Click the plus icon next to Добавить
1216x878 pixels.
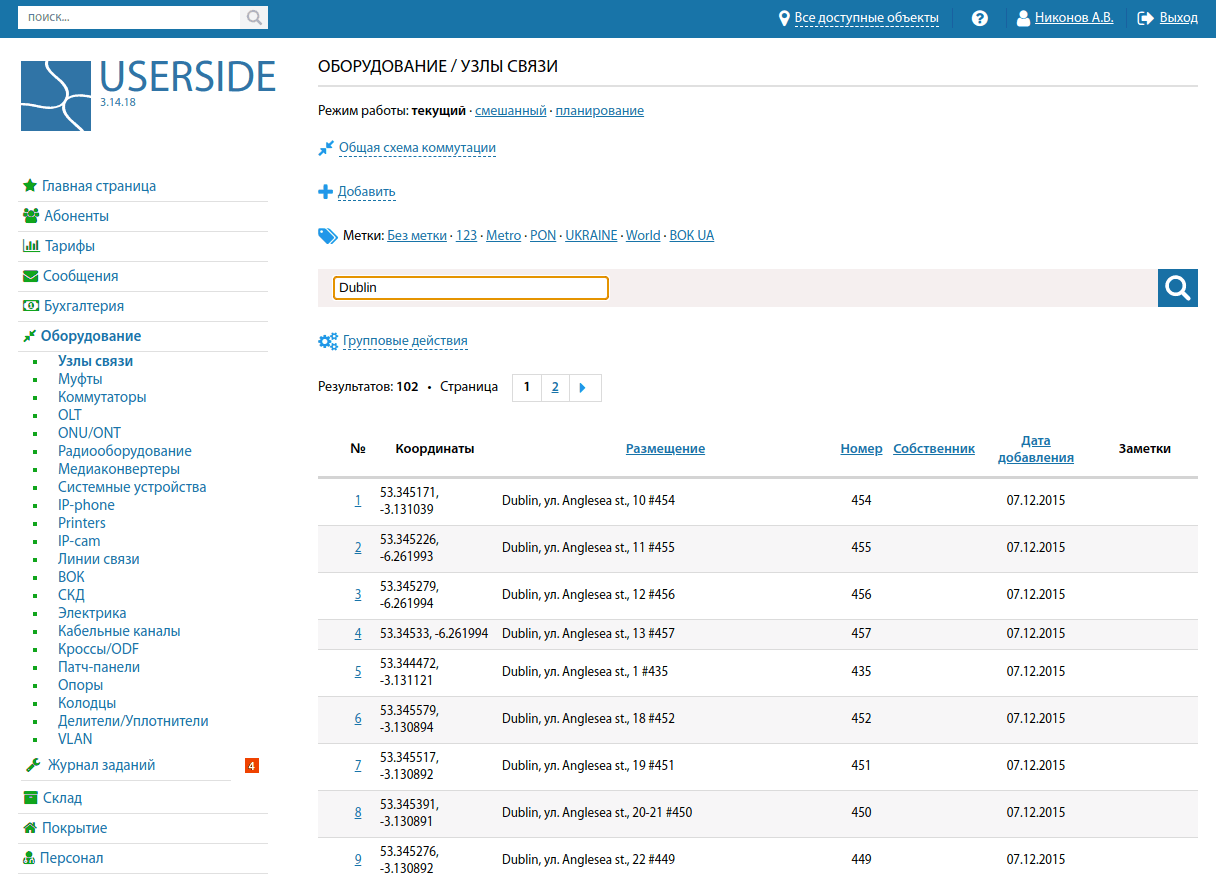(x=325, y=191)
